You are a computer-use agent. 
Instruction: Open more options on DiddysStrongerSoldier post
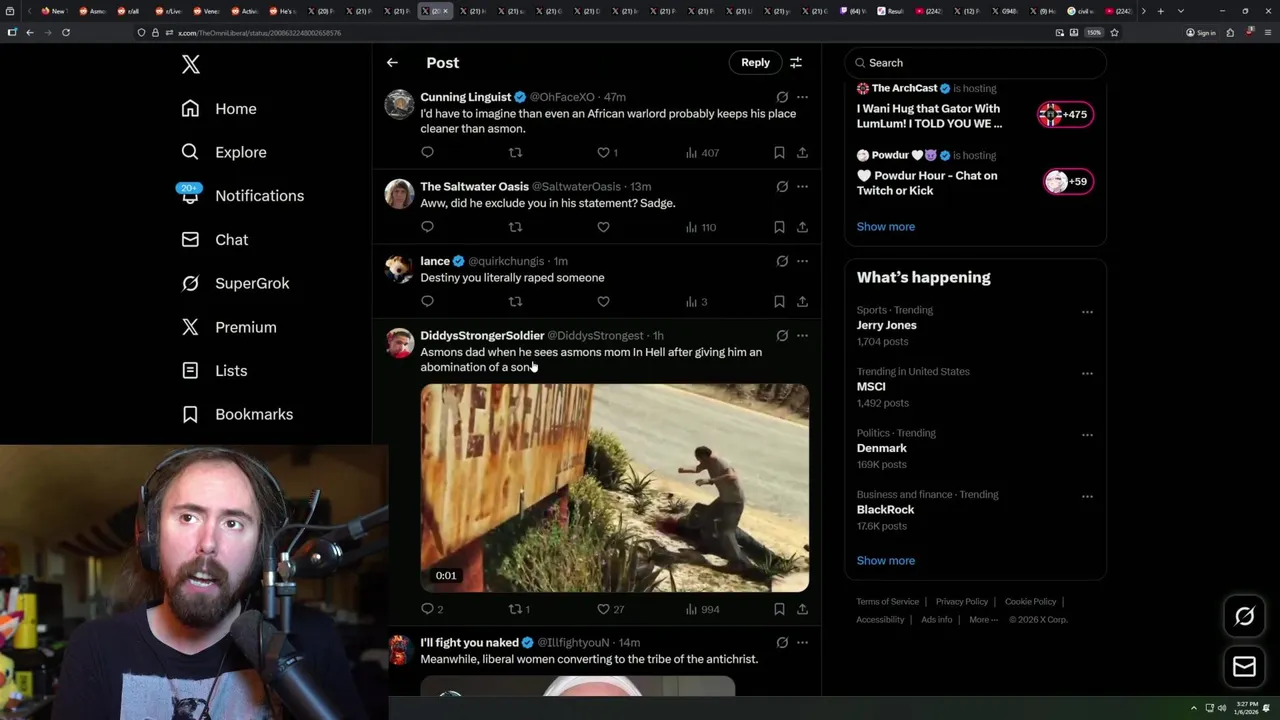(802, 335)
